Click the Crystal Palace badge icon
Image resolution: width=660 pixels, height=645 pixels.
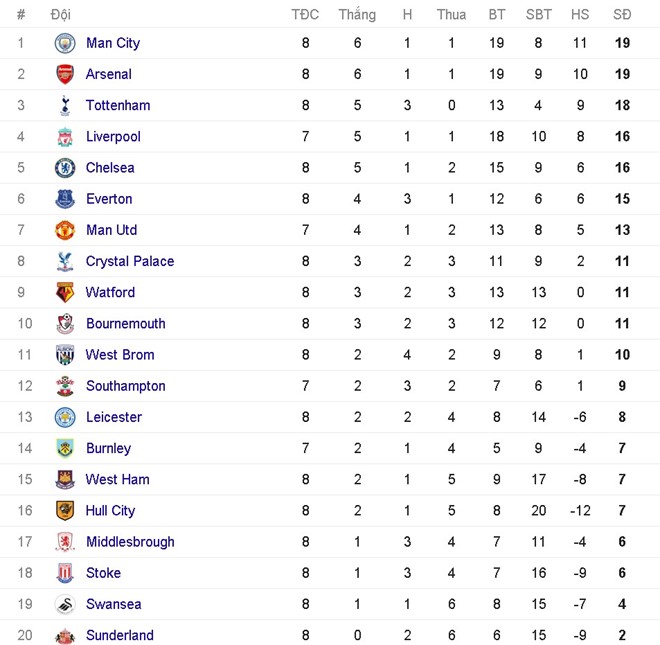[65, 261]
